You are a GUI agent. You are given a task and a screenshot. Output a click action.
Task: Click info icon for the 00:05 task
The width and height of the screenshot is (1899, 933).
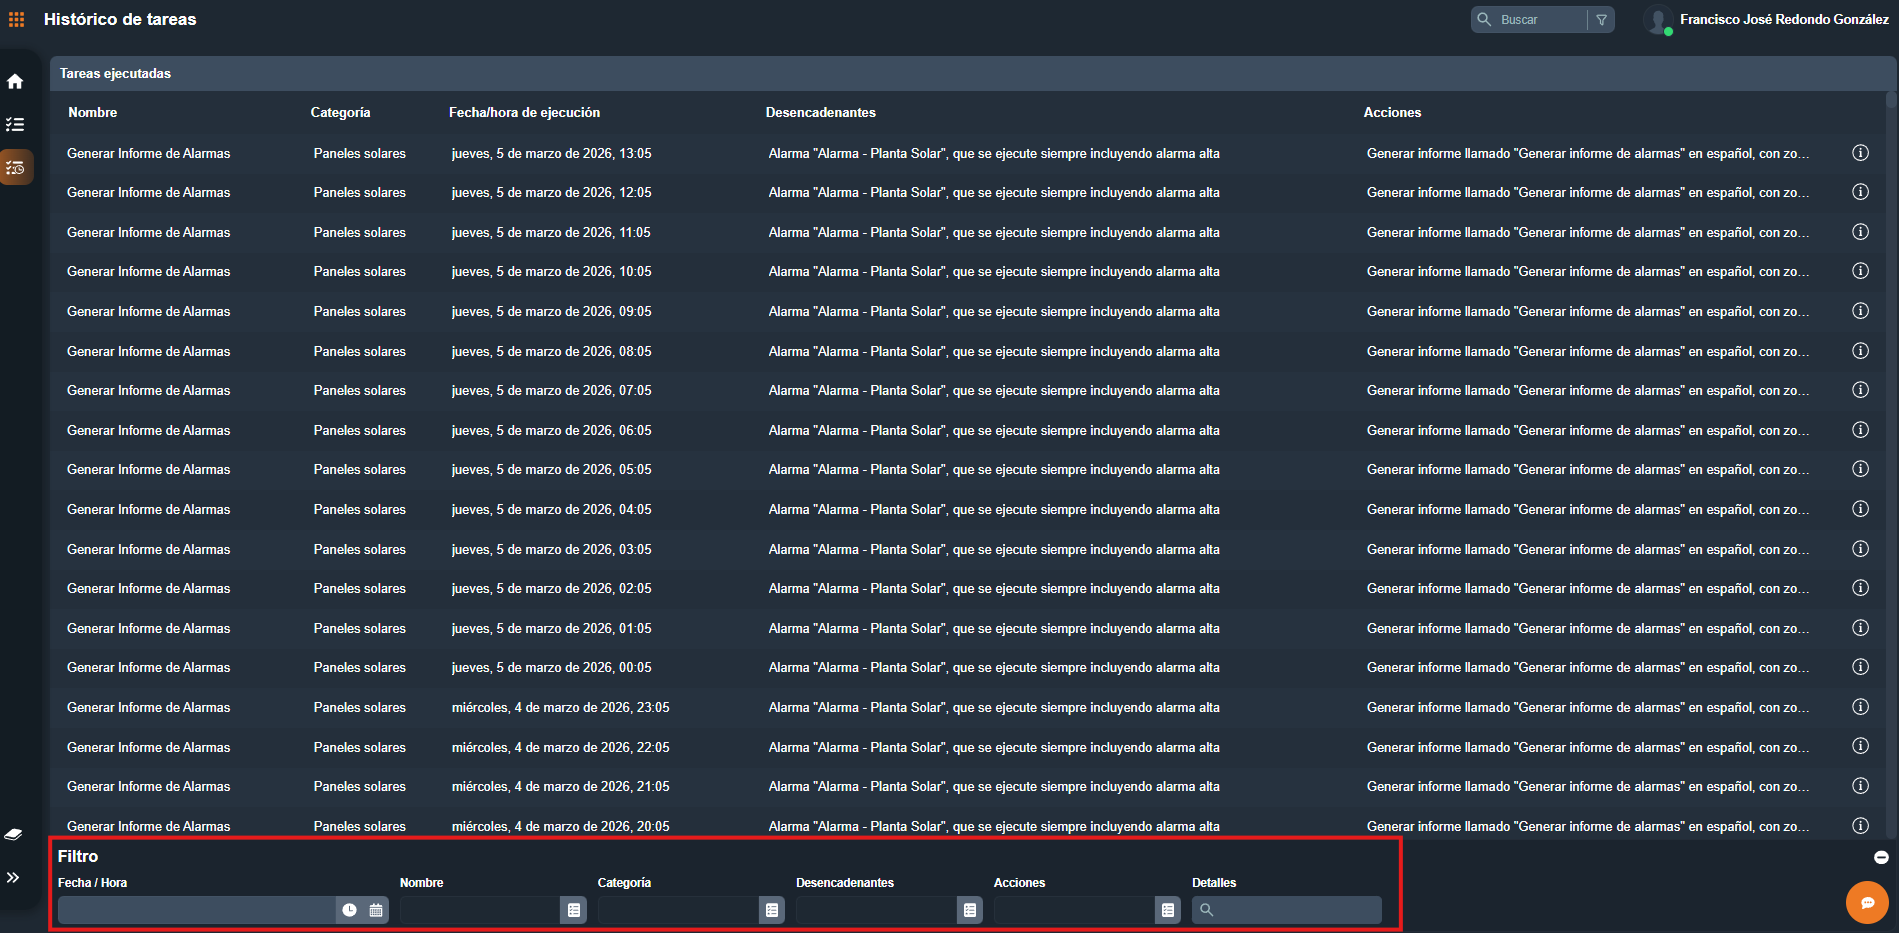tap(1860, 667)
